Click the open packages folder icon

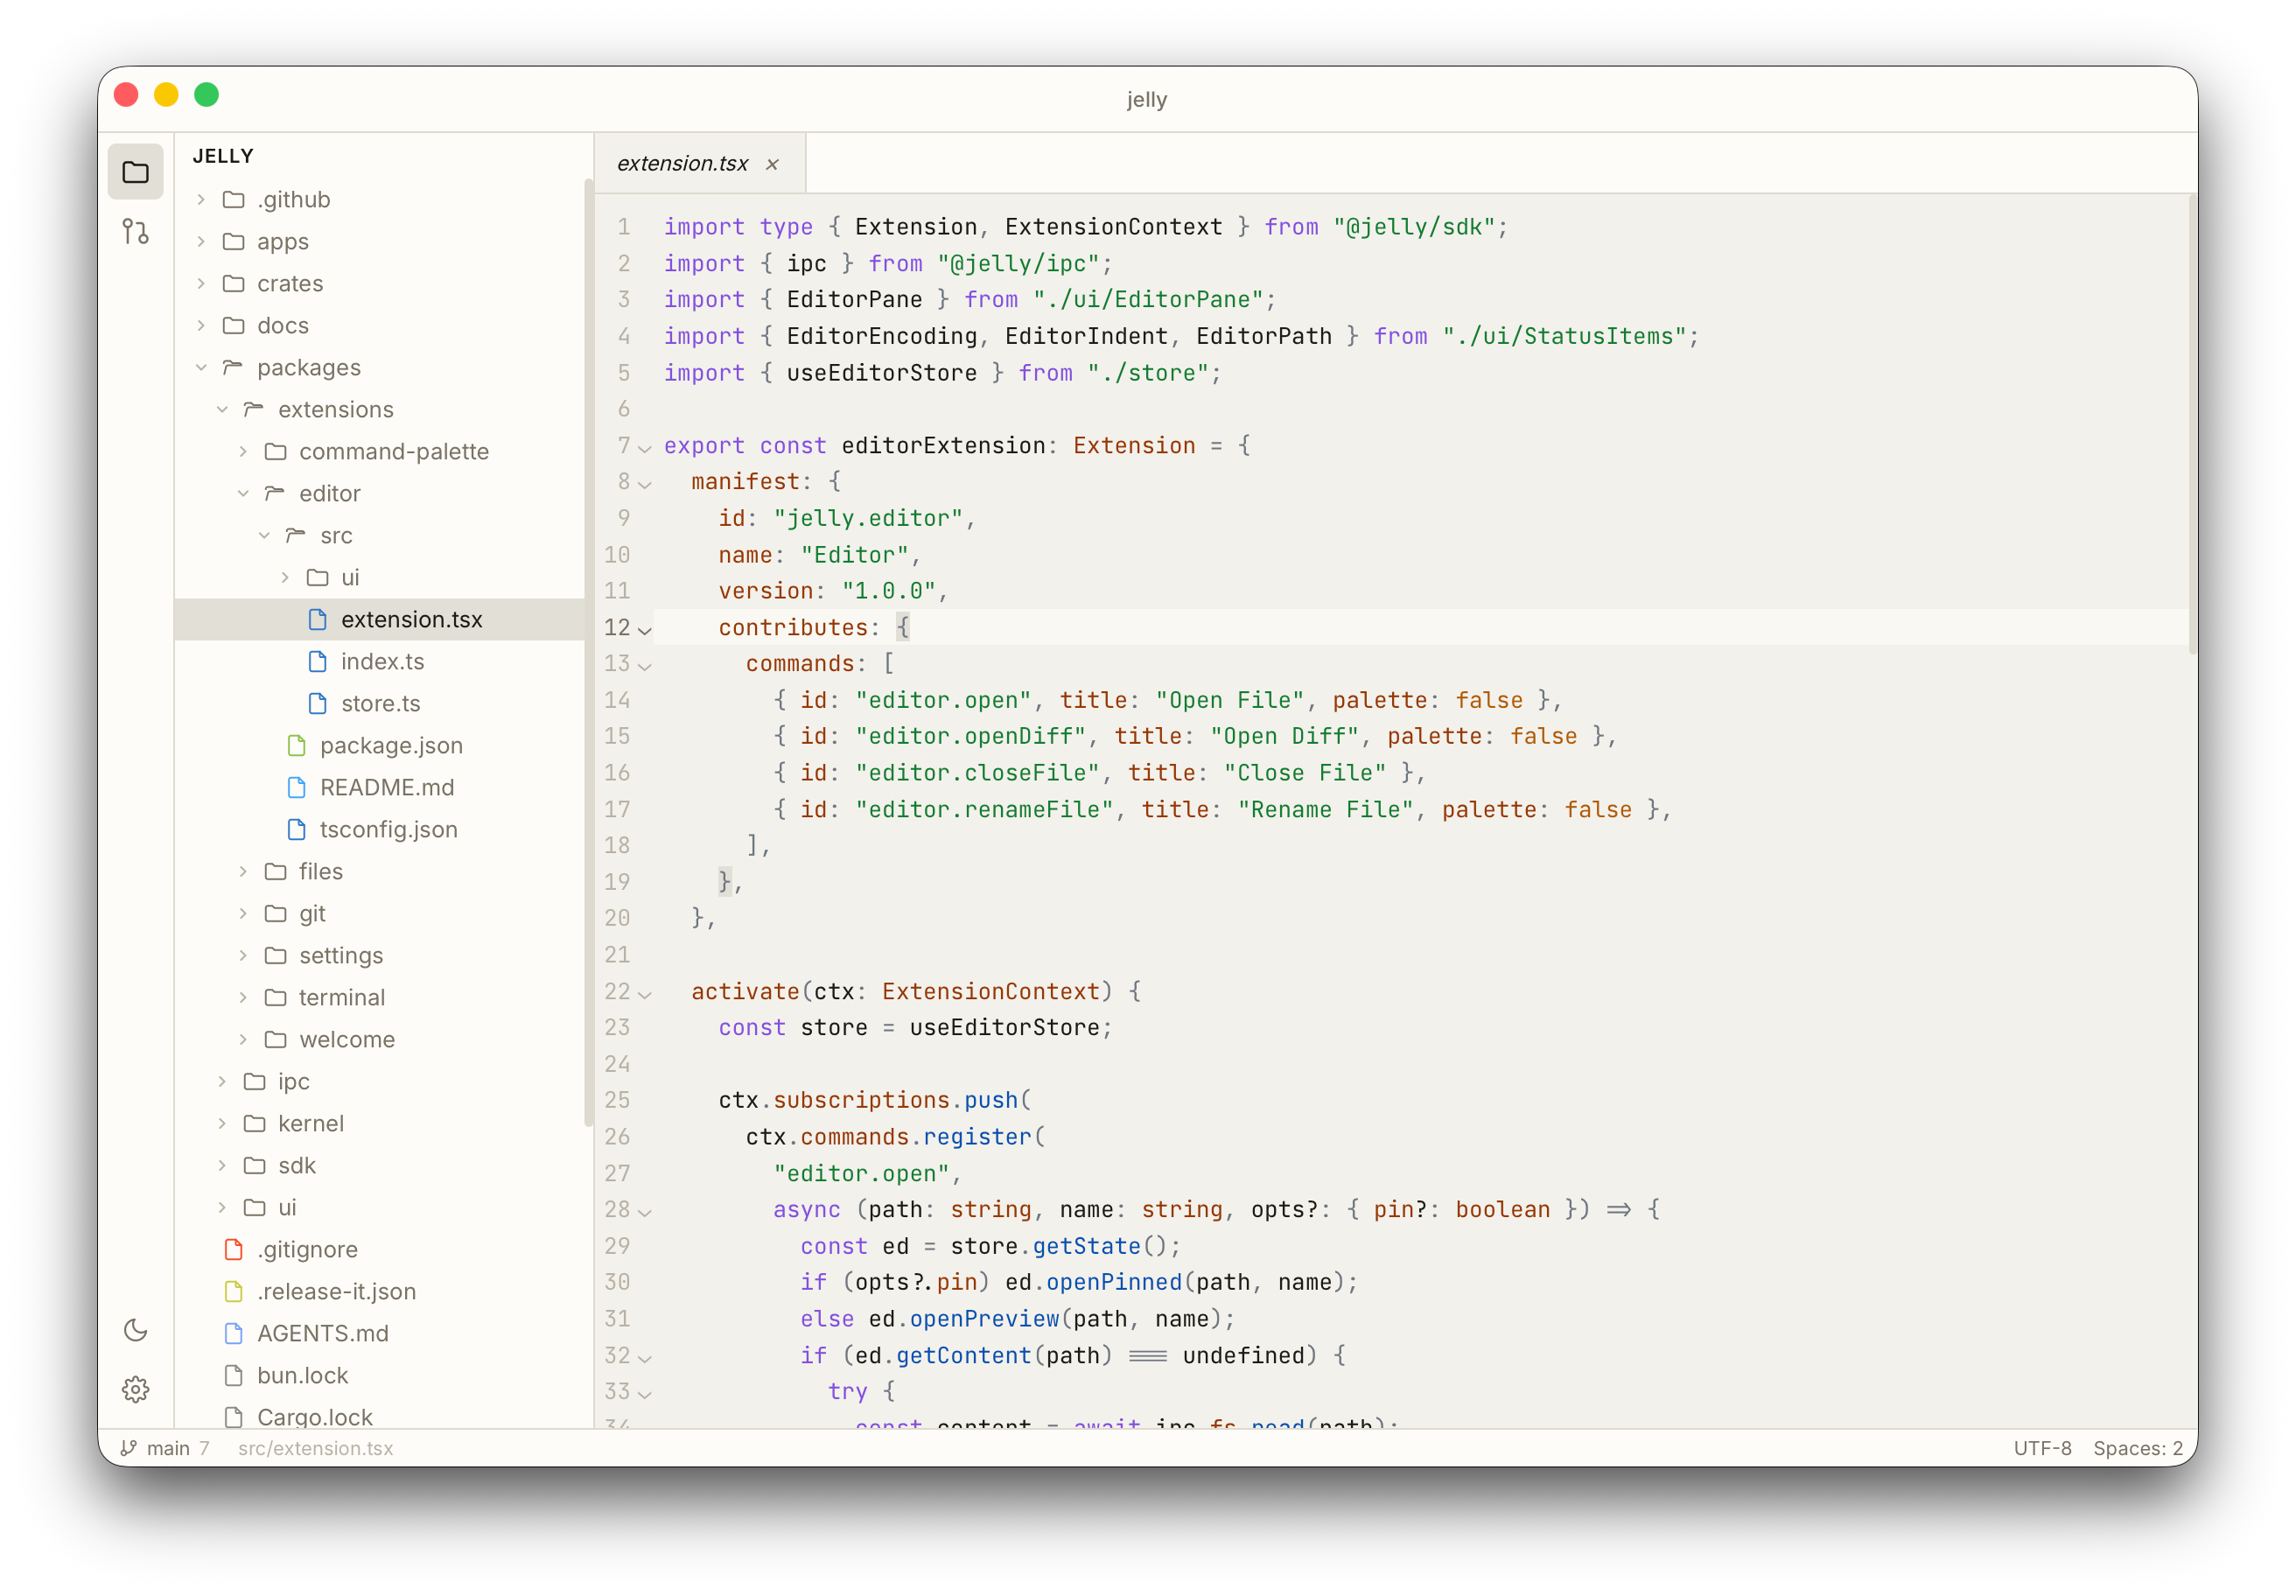click(234, 367)
